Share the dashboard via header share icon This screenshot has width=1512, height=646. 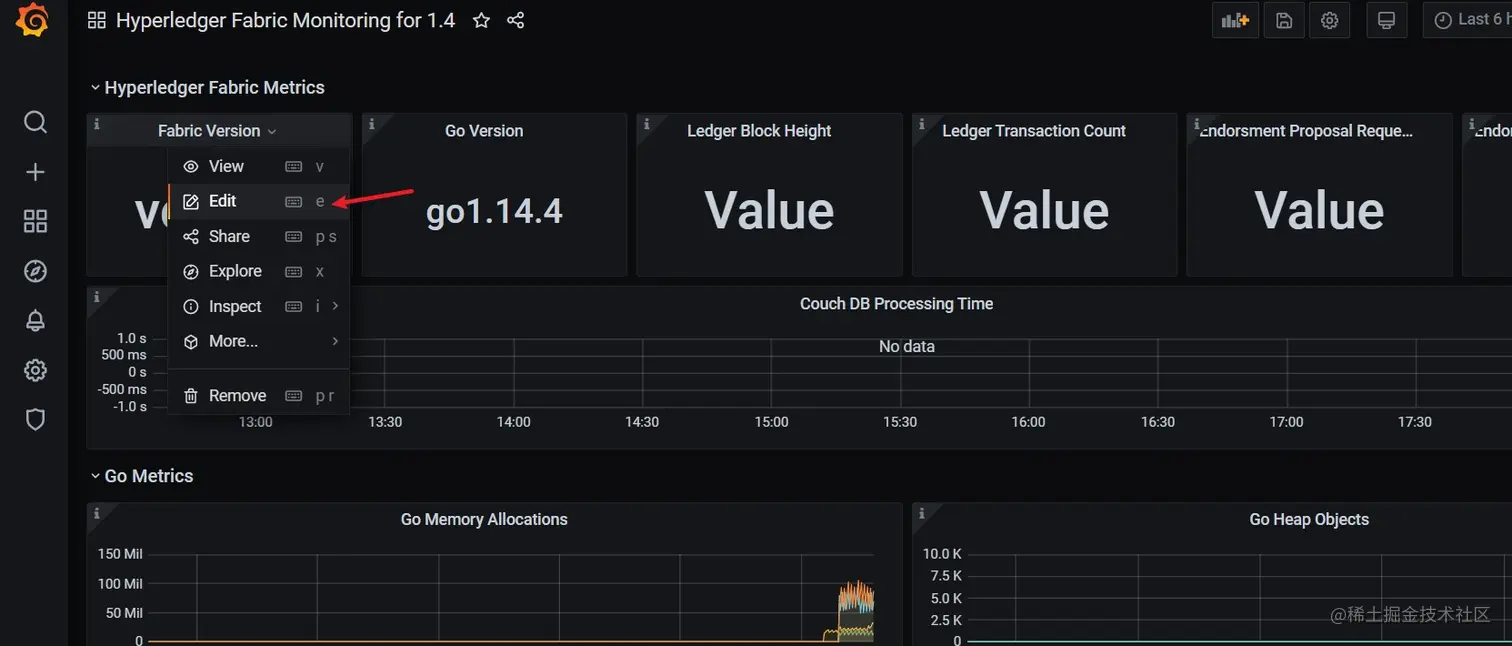tap(515, 20)
